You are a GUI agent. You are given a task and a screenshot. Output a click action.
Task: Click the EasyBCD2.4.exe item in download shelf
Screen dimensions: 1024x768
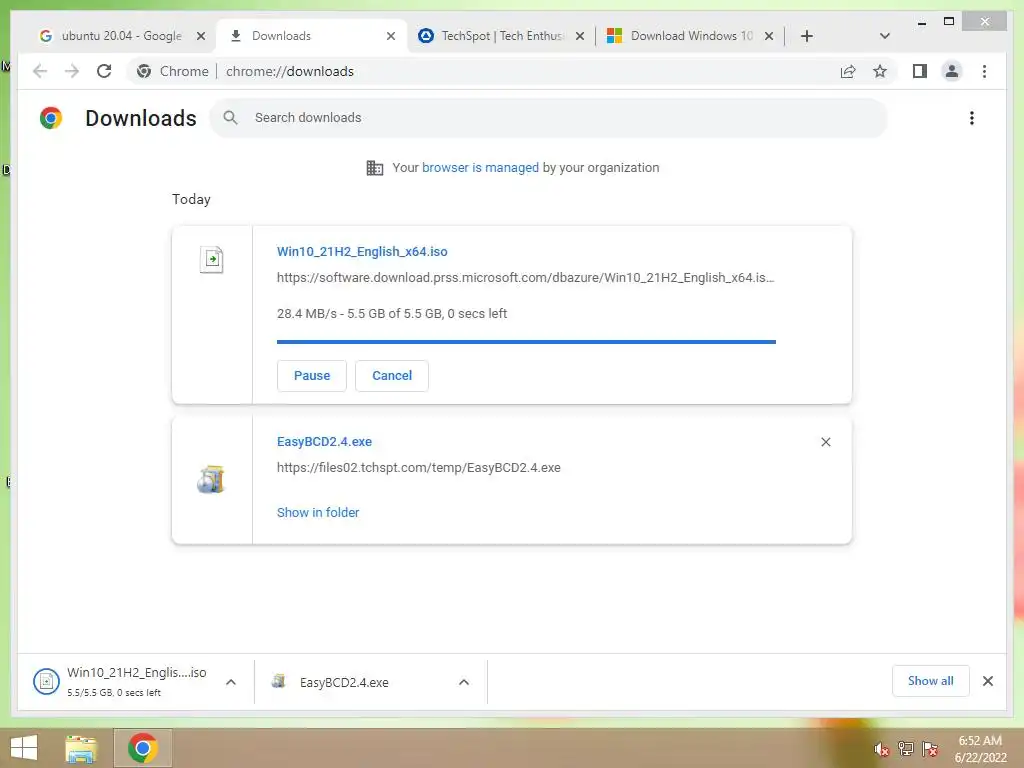(x=371, y=682)
